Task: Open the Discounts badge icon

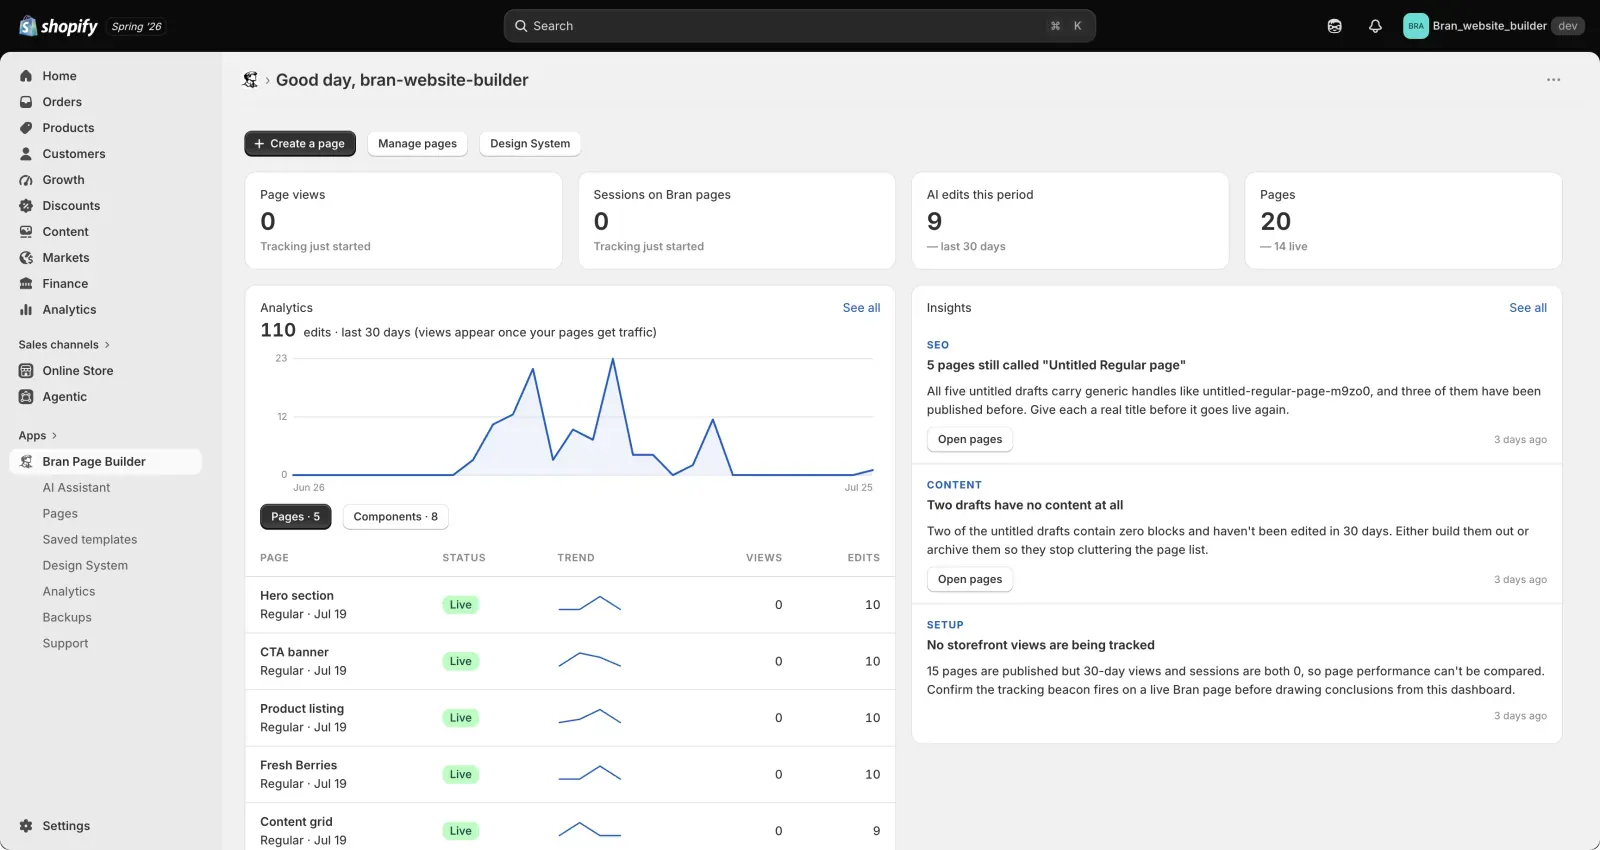Action: (x=26, y=206)
